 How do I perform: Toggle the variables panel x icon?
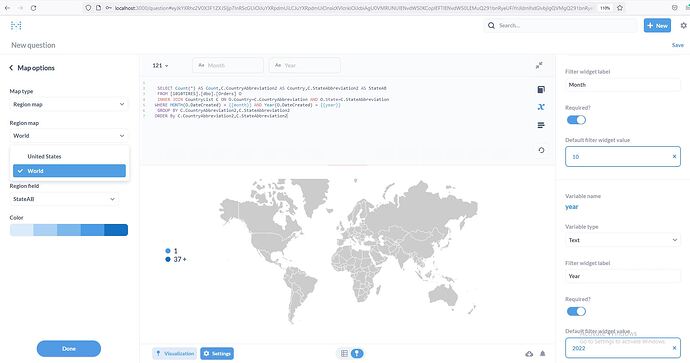point(541,107)
